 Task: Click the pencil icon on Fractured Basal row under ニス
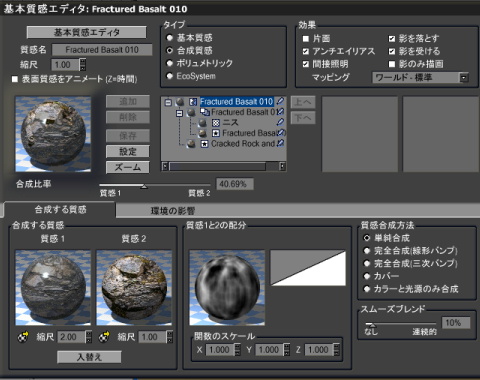click(x=281, y=133)
